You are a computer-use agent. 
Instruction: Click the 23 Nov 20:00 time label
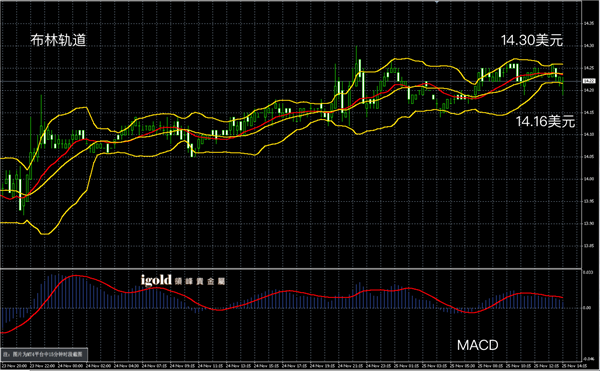coord(15,366)
